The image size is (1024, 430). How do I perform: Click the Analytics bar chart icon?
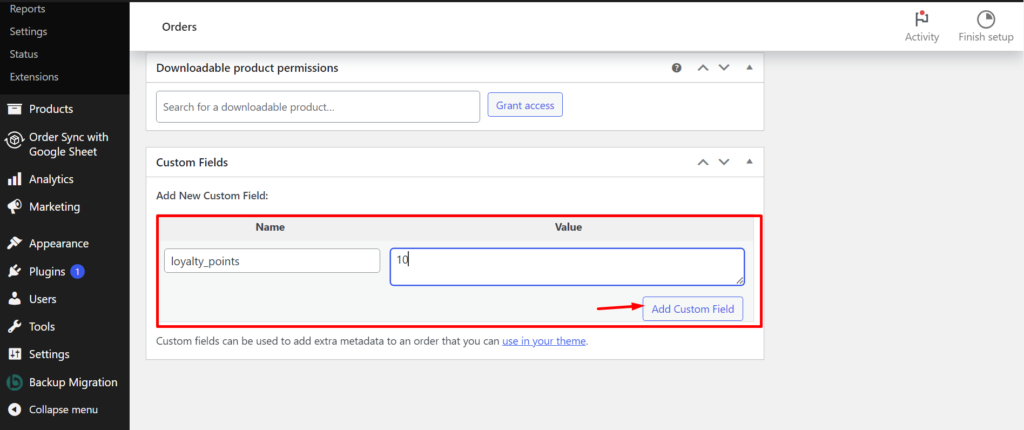click(14, 179)
